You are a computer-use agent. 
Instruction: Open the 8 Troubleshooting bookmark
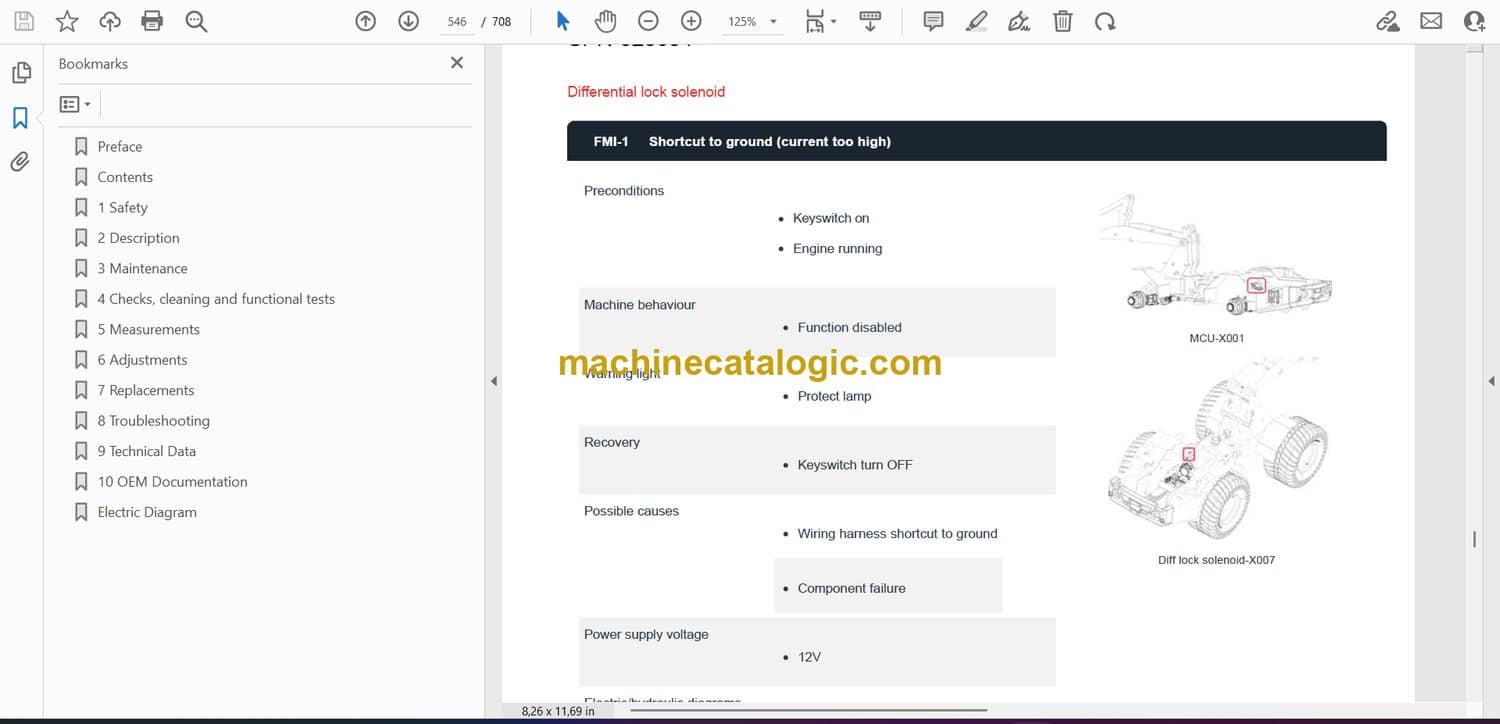pos(153,421)
